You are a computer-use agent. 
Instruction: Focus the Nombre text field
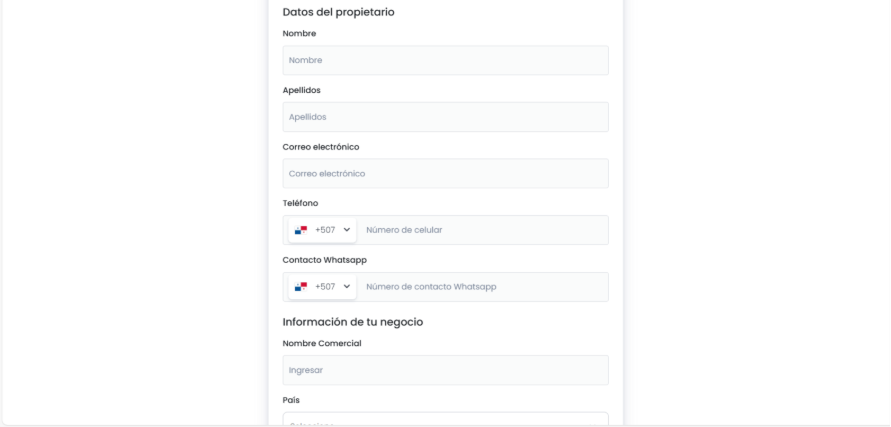click(x=445, y=60)
